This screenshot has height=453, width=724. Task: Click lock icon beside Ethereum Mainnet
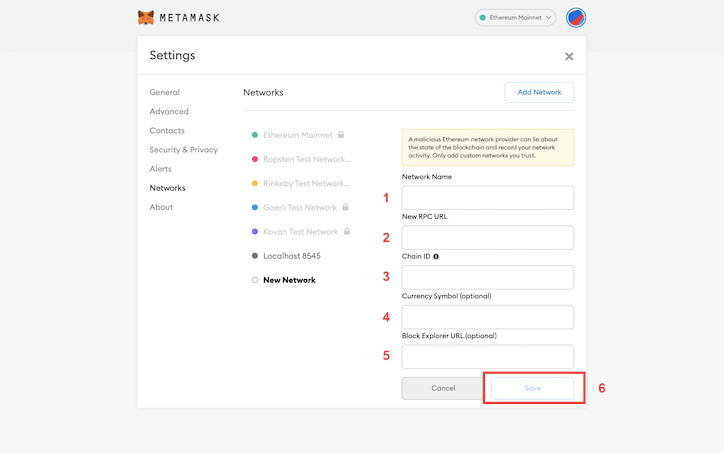(x=341, y=135)
